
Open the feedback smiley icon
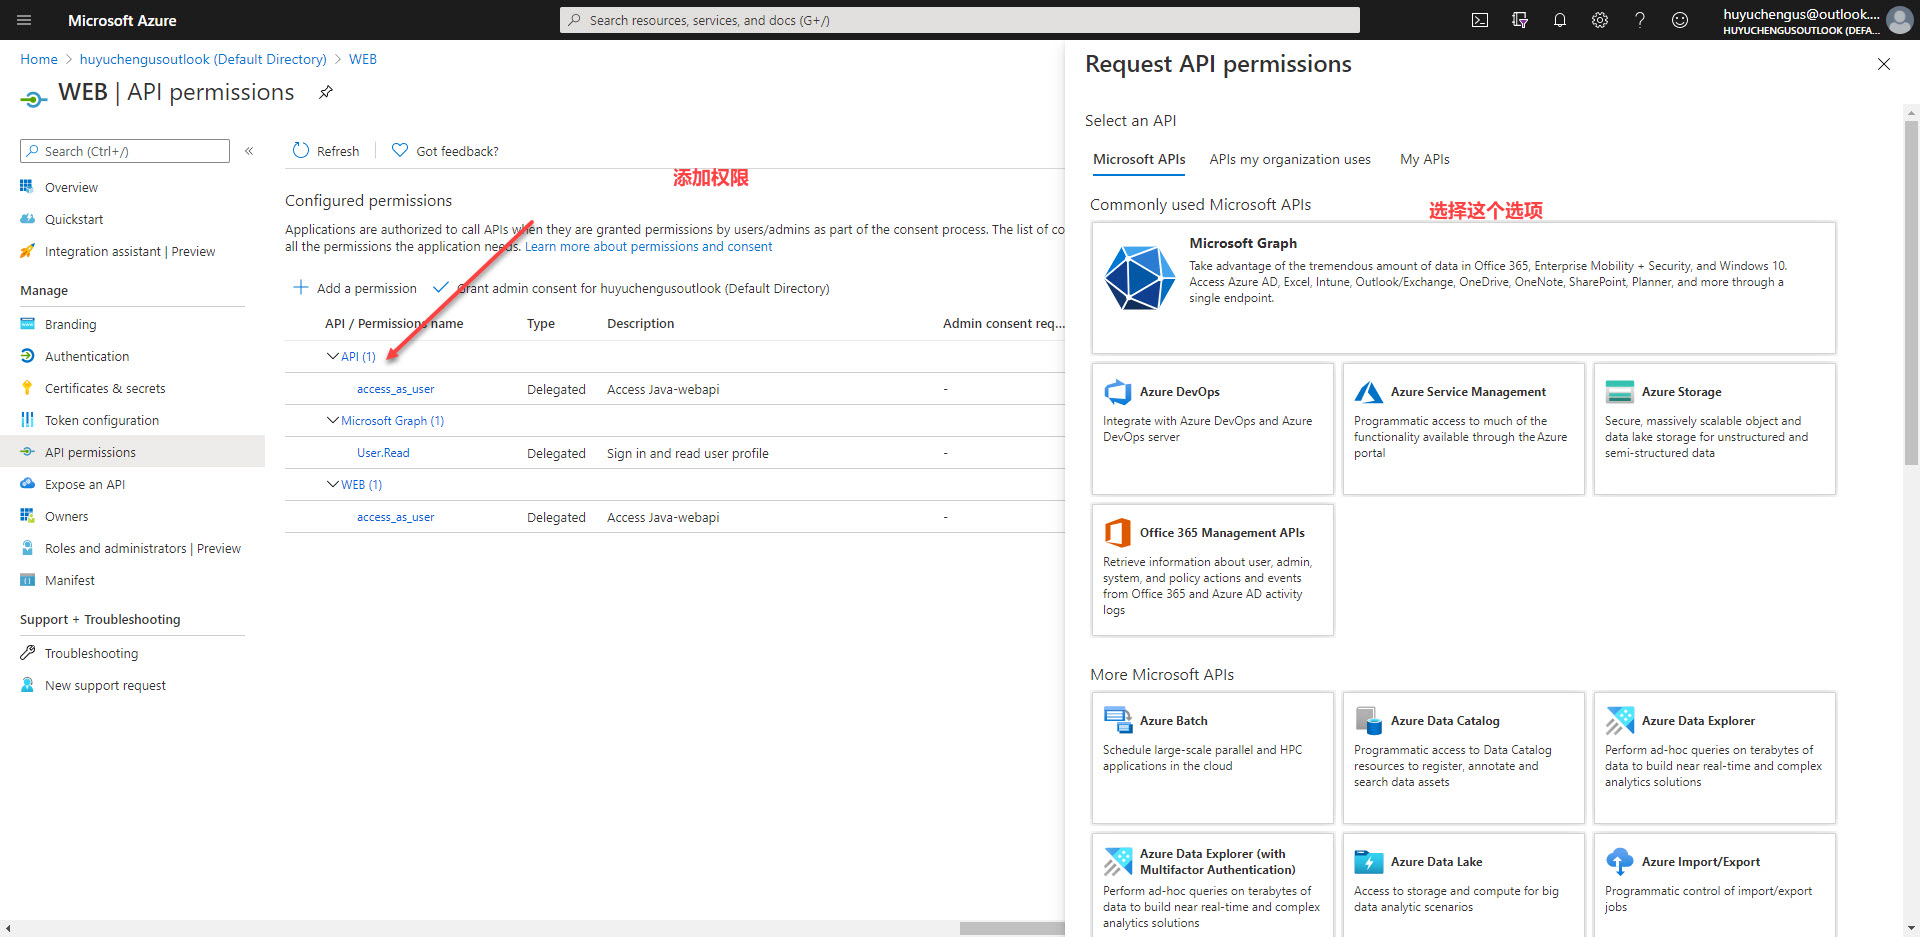tap(1680, 20)
